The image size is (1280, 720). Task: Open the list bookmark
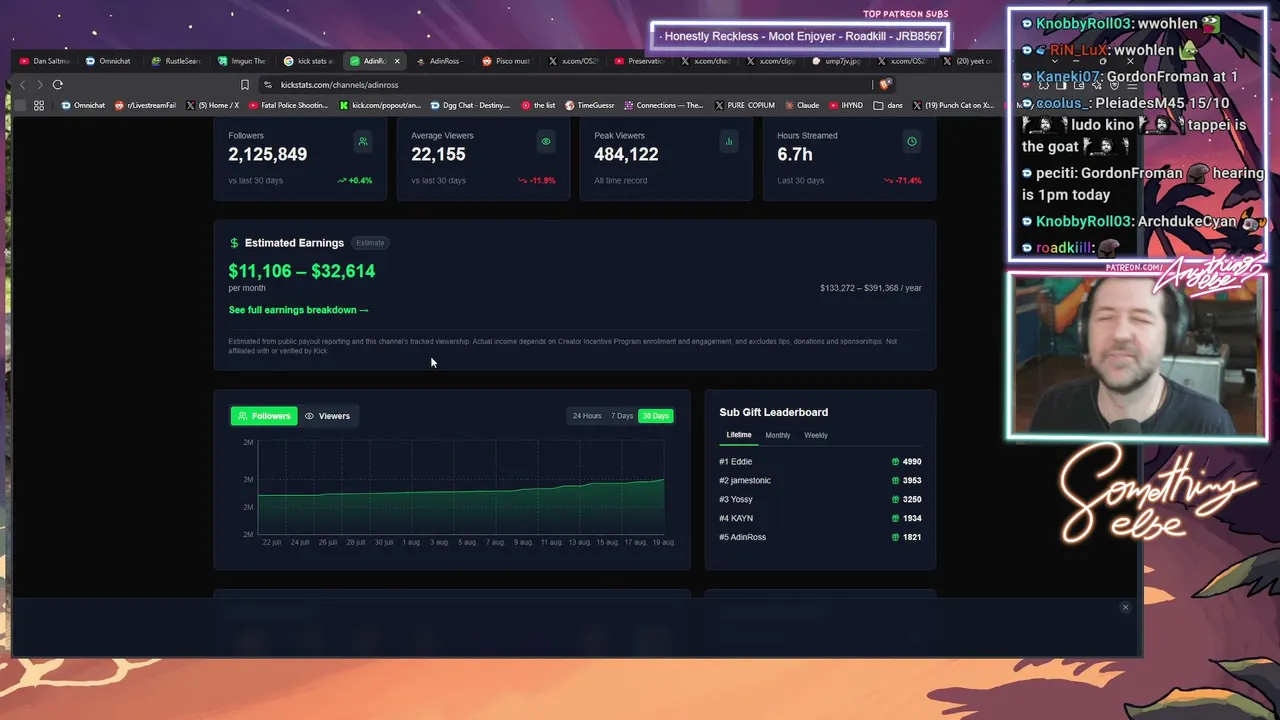pos(539,105)
